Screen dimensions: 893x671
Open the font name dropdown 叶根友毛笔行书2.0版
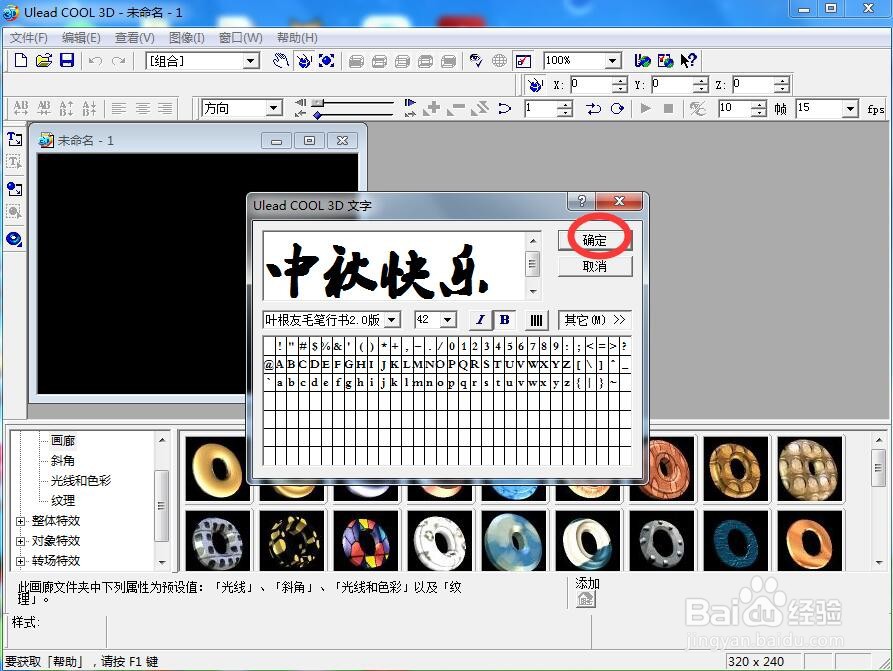click(391, 320)
